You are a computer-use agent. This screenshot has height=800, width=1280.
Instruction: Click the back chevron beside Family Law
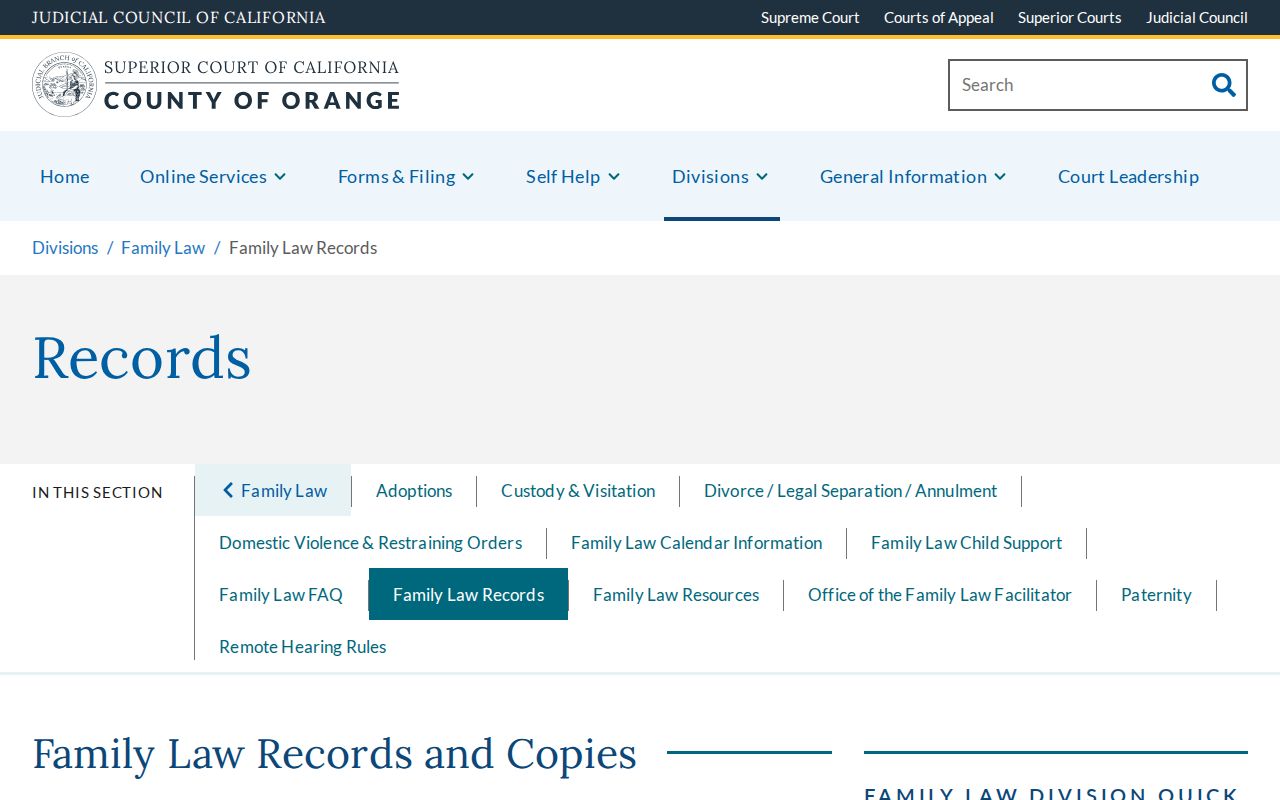pyautogui.click(x=228, y=490)
